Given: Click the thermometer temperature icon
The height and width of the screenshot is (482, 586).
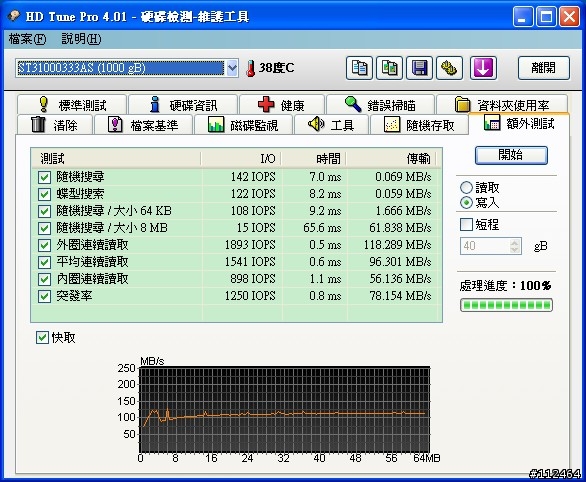Looking at the screenshot, I should [251, 68].
